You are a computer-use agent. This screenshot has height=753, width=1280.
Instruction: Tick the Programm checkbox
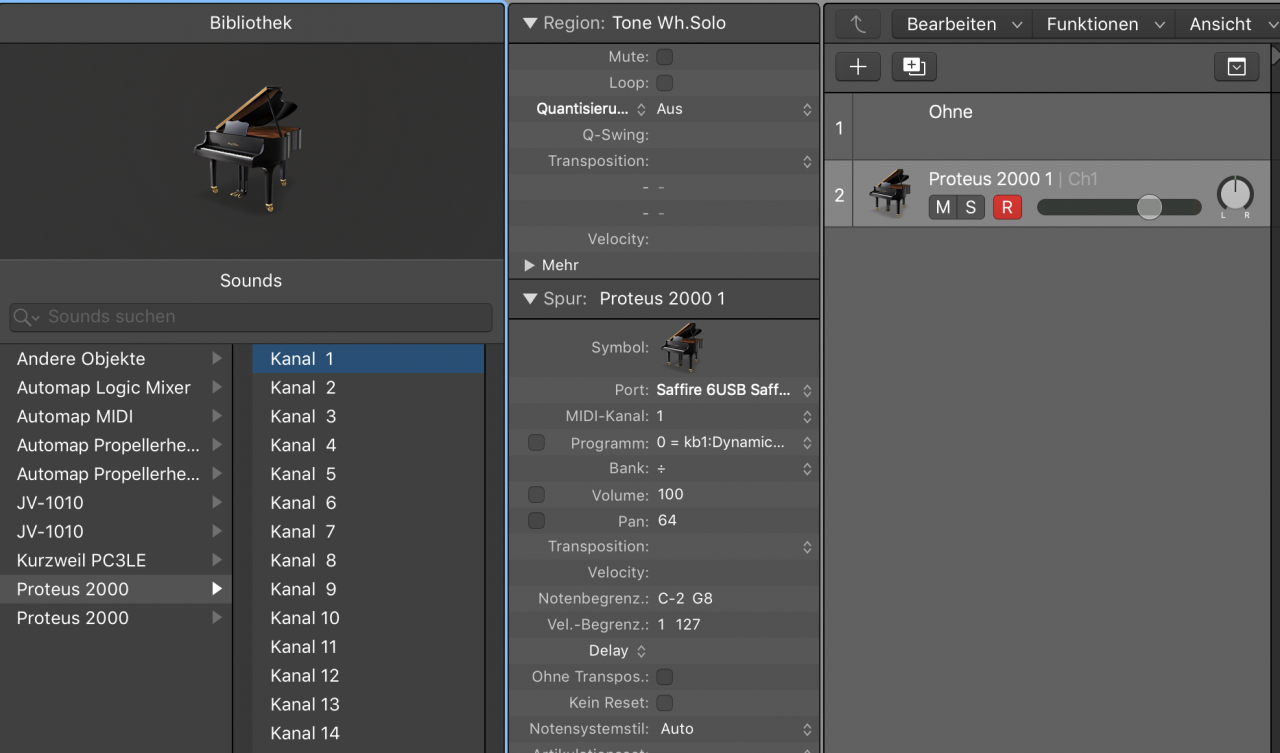(x=536, y=442)
